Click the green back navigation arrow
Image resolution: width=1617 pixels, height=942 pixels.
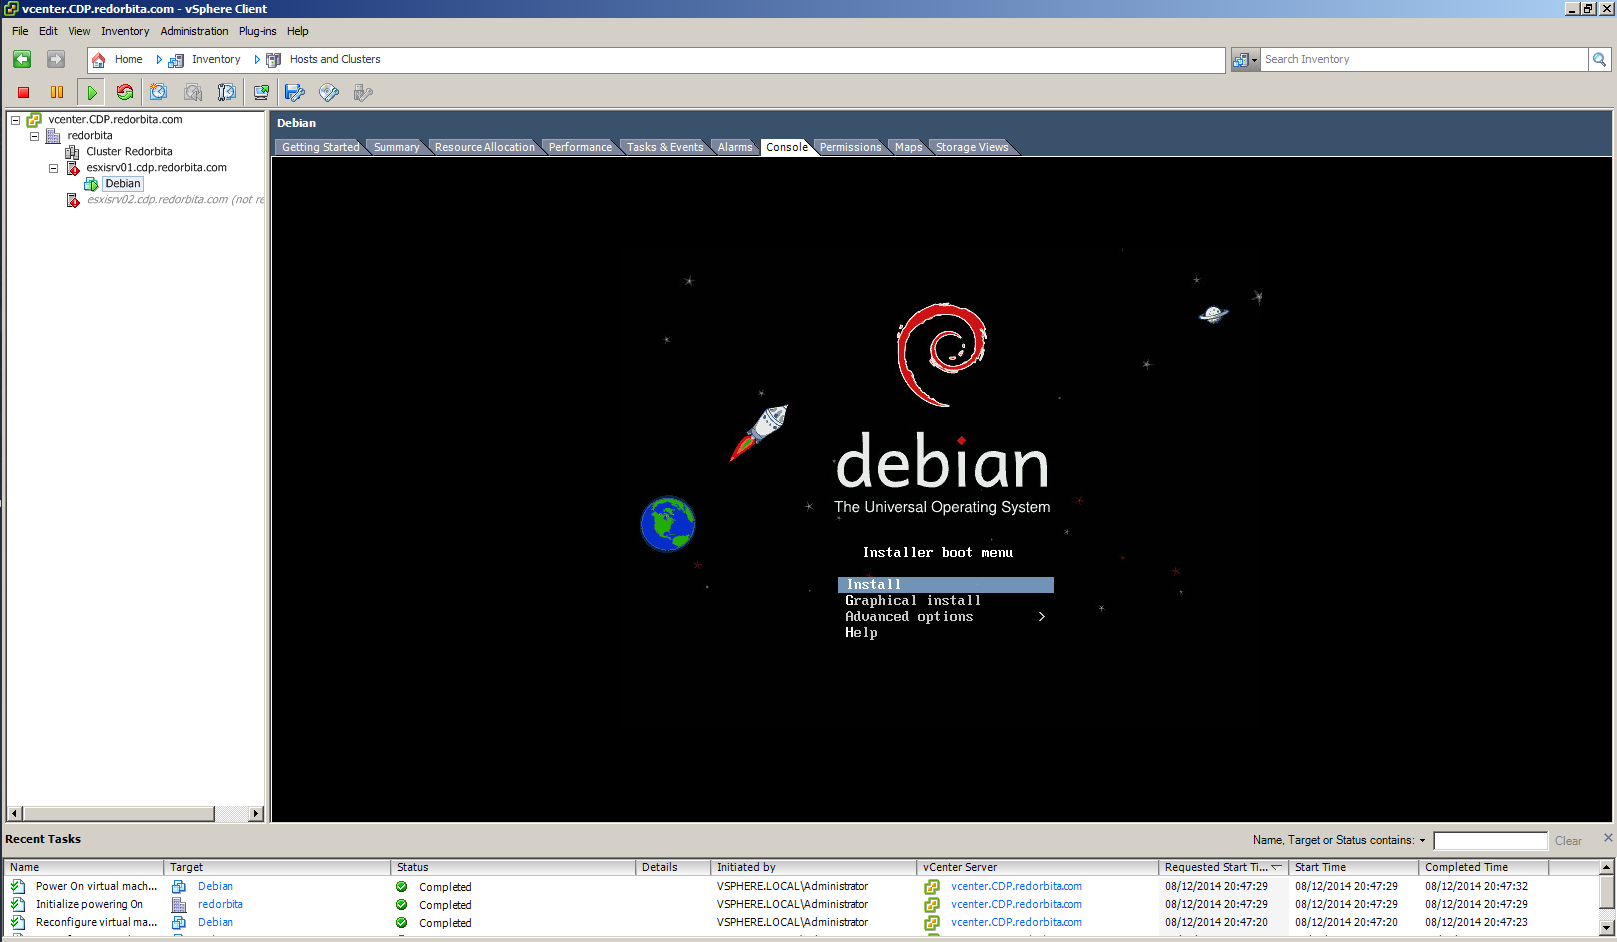(22, 60)
